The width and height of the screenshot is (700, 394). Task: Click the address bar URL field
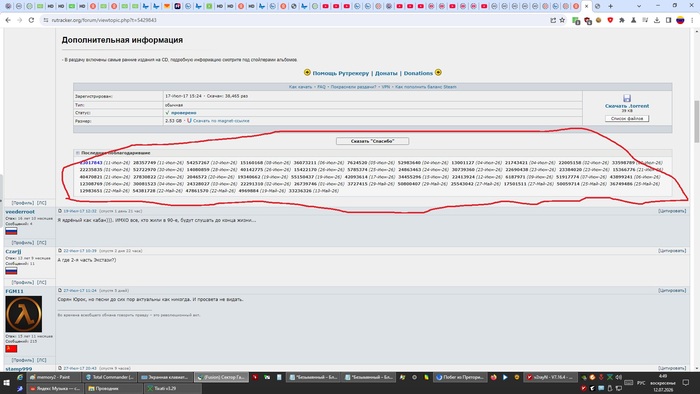pyautogui.click(x=295, y=20)
